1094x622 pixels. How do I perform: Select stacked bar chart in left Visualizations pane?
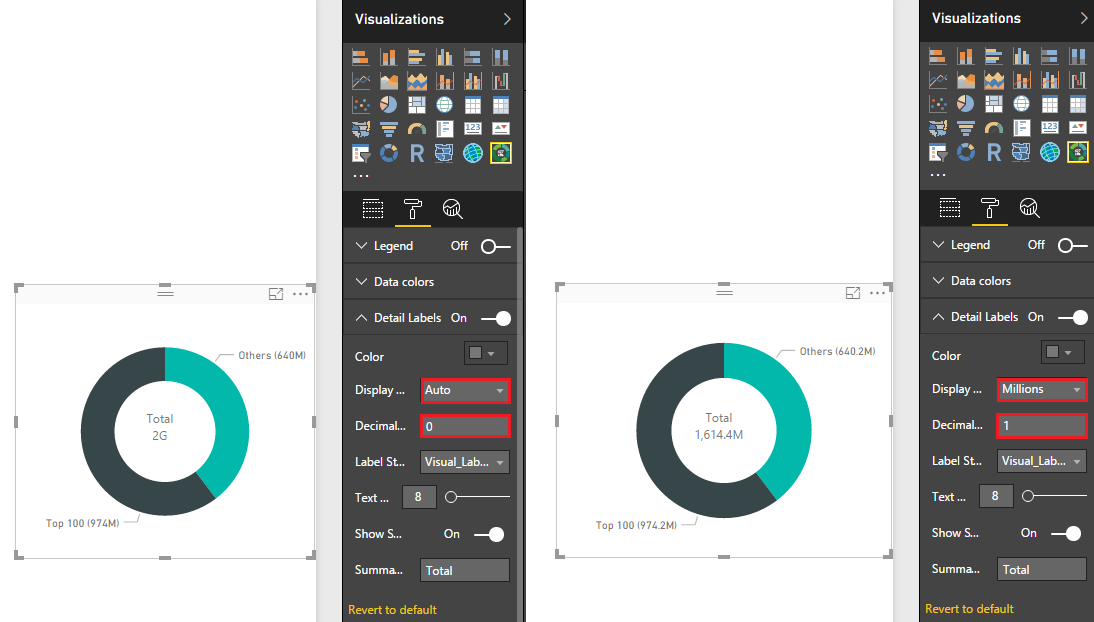(x=361, y=57)
